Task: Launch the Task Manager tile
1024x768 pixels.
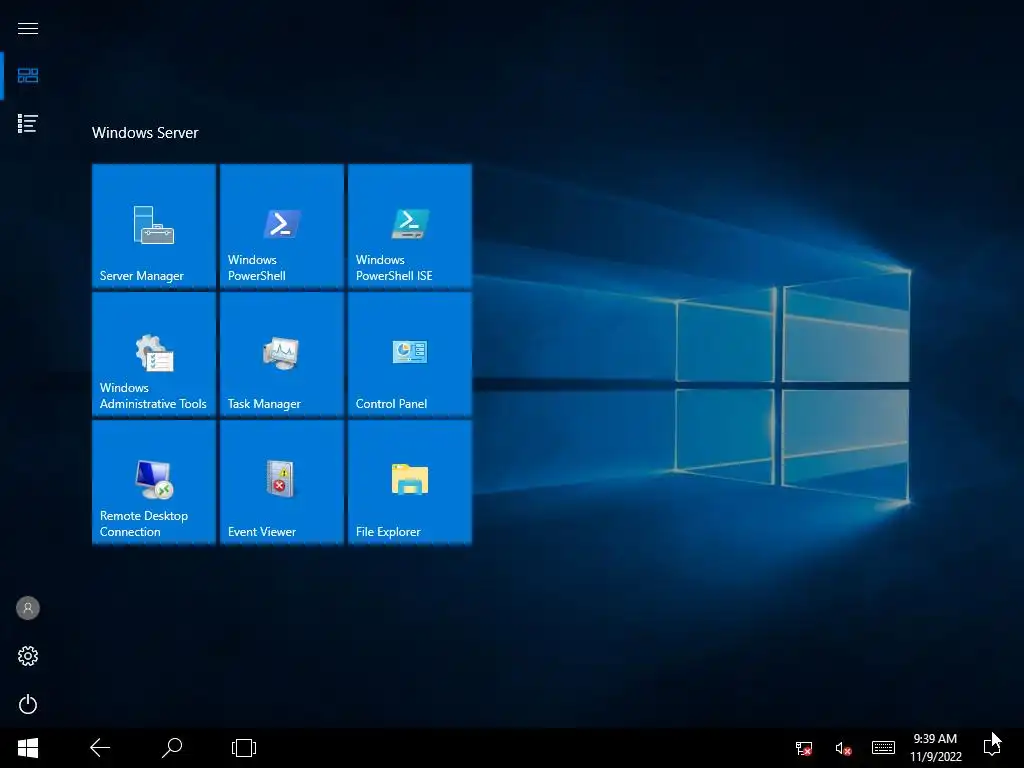Action: [282, 354]
